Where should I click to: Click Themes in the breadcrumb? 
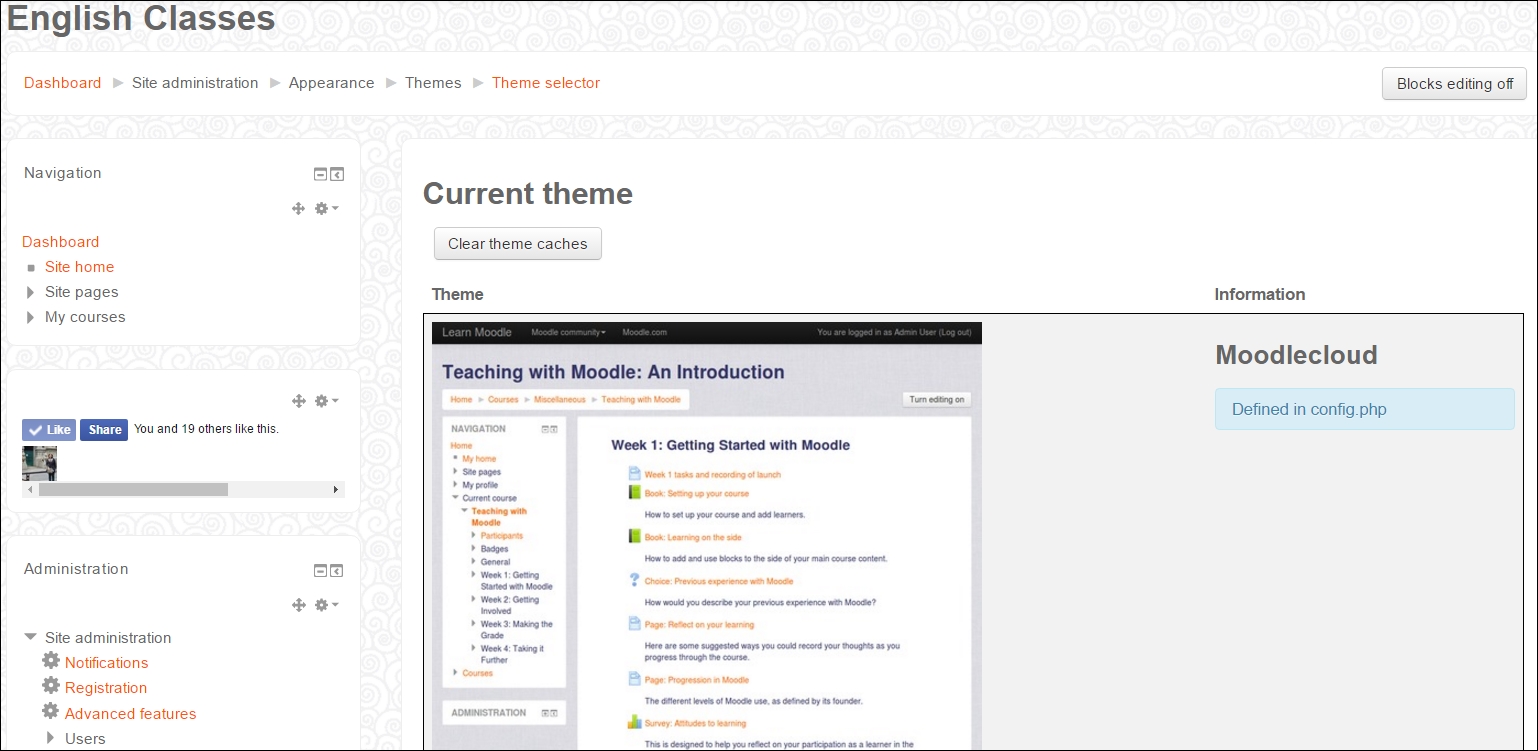[x=433, y=83]
